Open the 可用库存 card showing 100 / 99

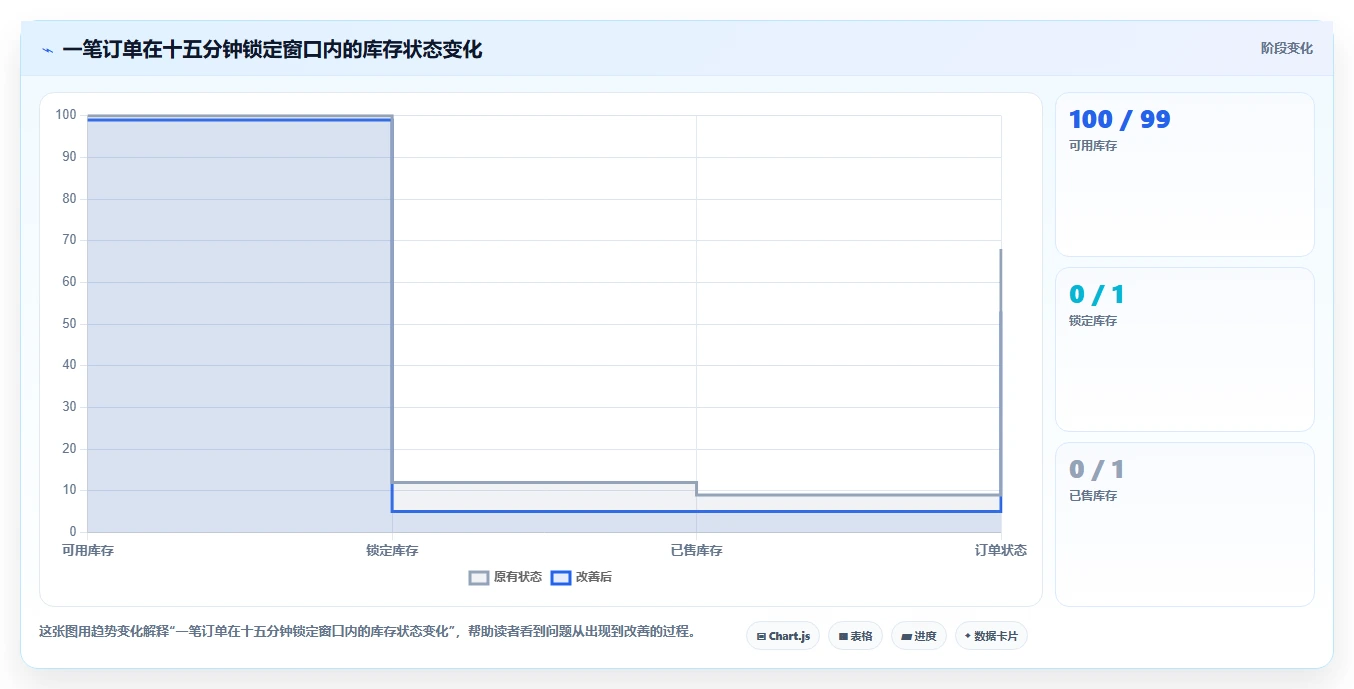[1184, 175]
